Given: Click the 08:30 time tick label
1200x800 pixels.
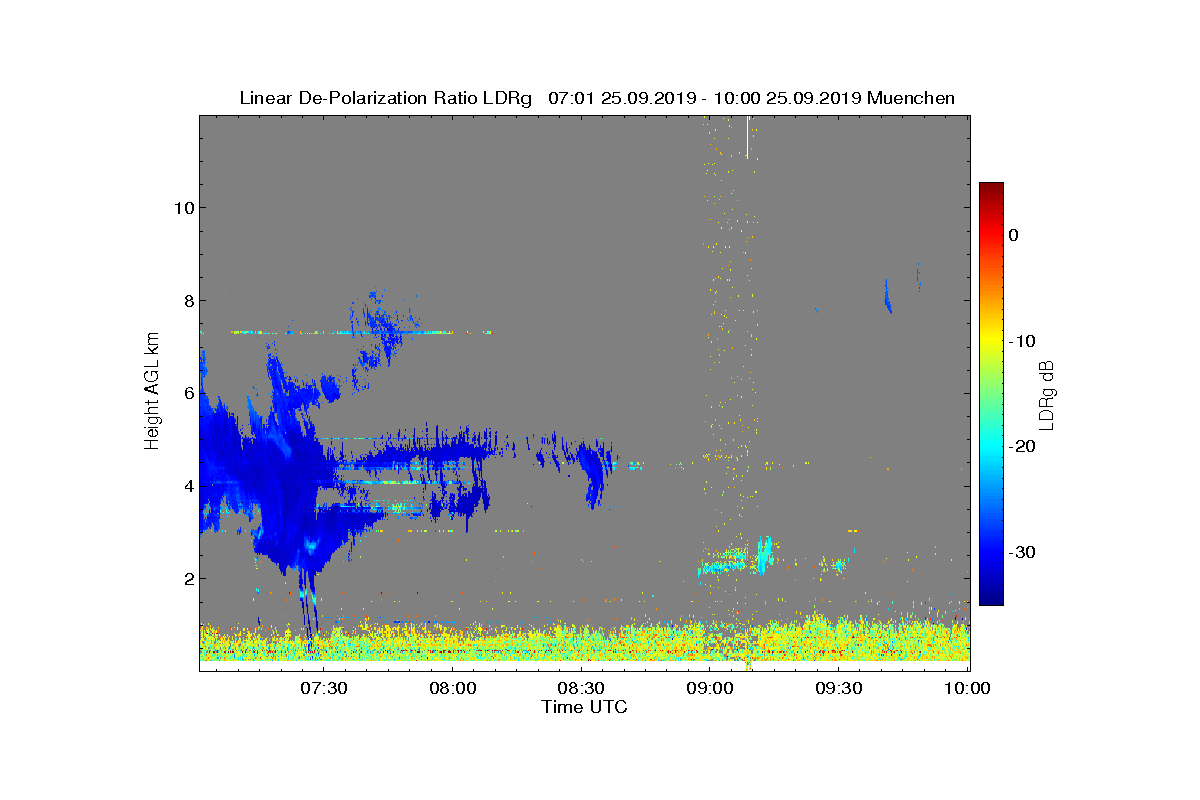Looking at the screenshot, I should [582, 688].
